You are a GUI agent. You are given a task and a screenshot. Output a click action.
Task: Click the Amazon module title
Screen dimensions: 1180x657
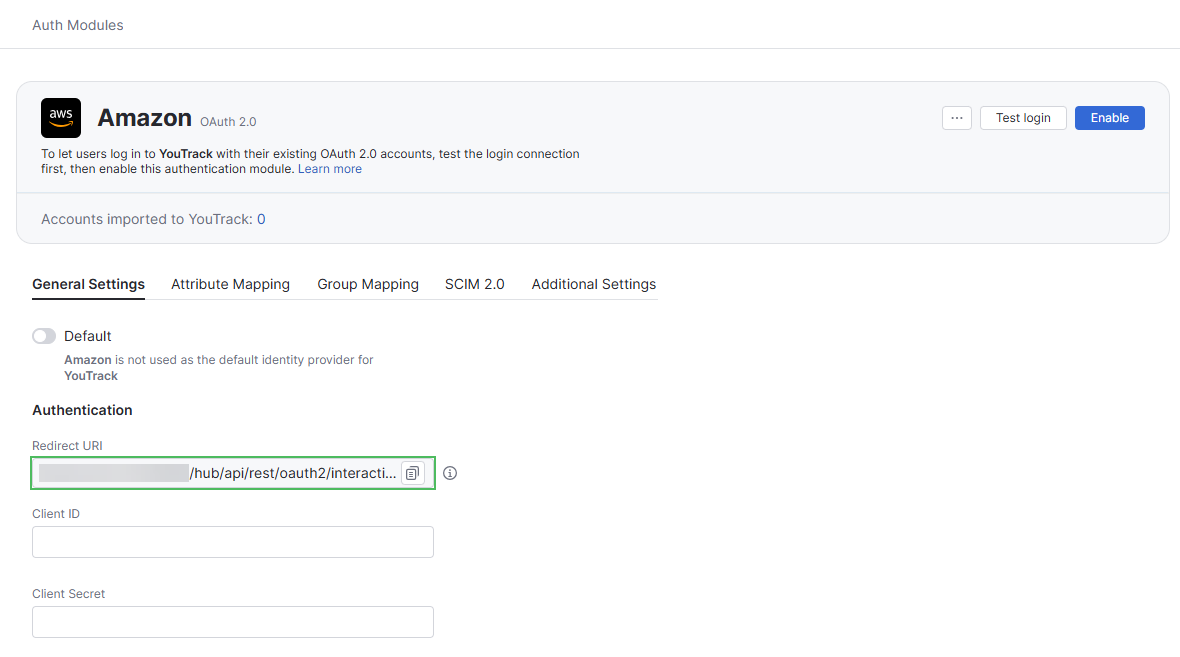tap(144, 118)
